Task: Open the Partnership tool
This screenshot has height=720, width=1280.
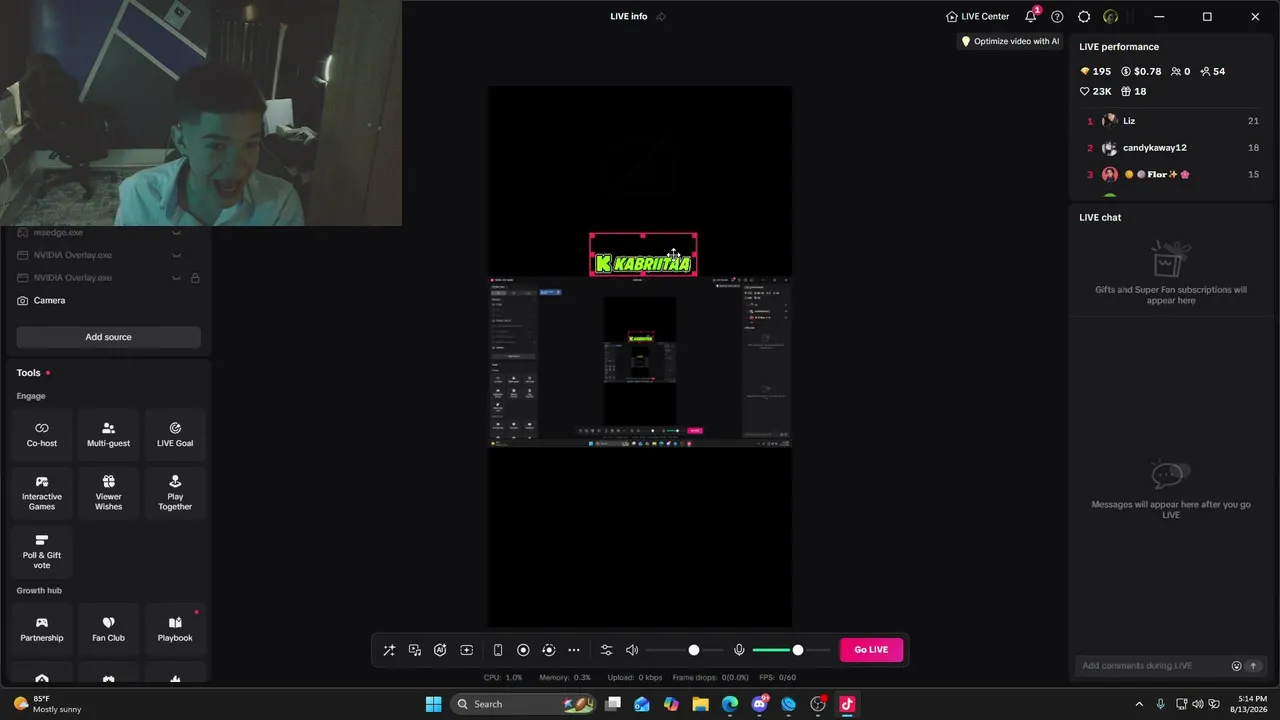Action: [x=42, y=629]
